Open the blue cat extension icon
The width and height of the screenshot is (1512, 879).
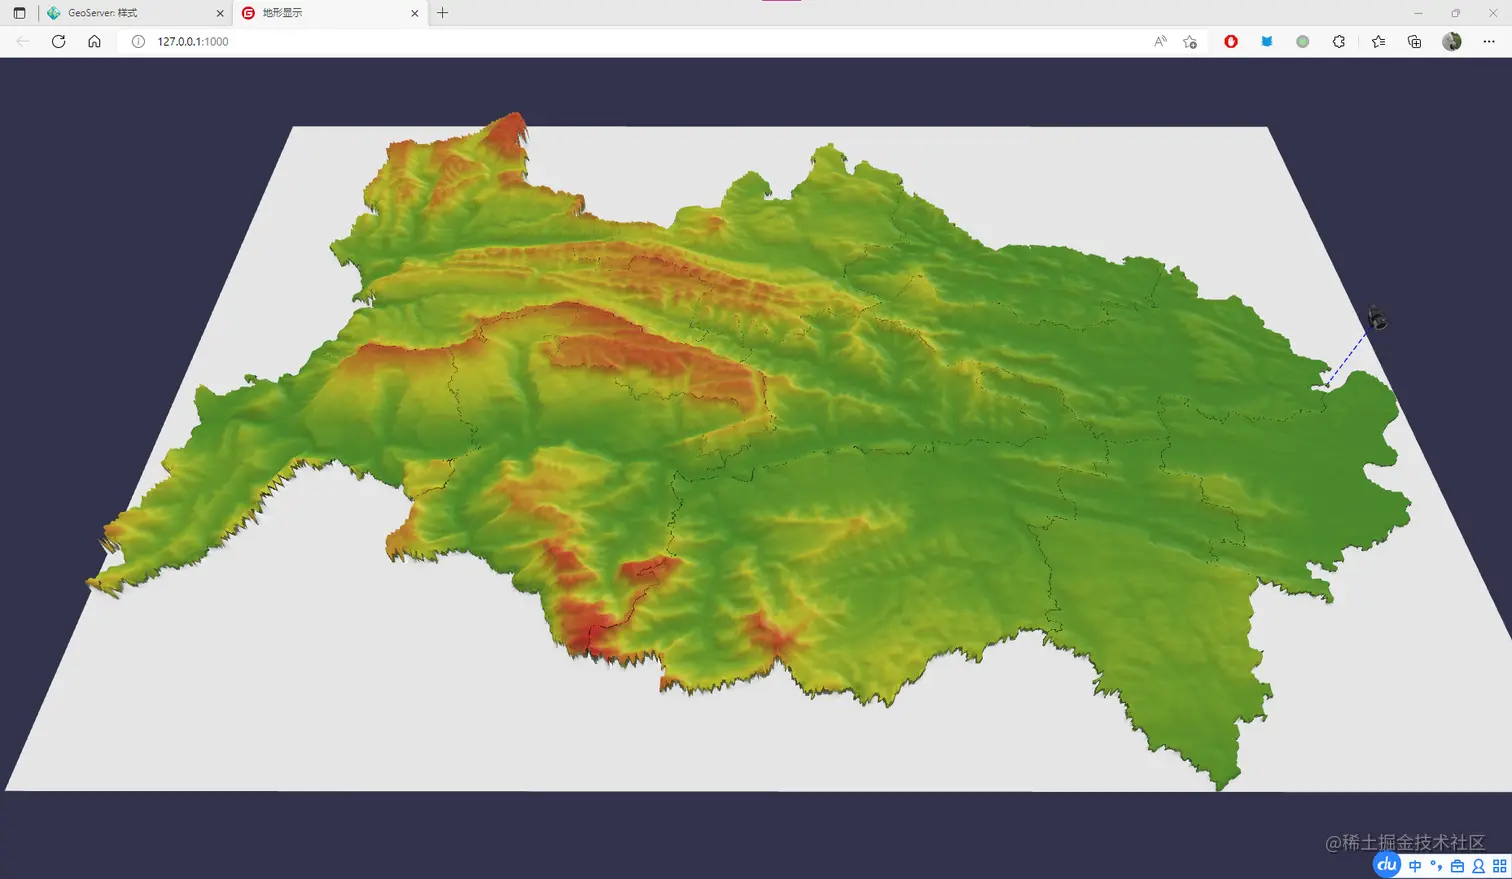coord(1267,41)
